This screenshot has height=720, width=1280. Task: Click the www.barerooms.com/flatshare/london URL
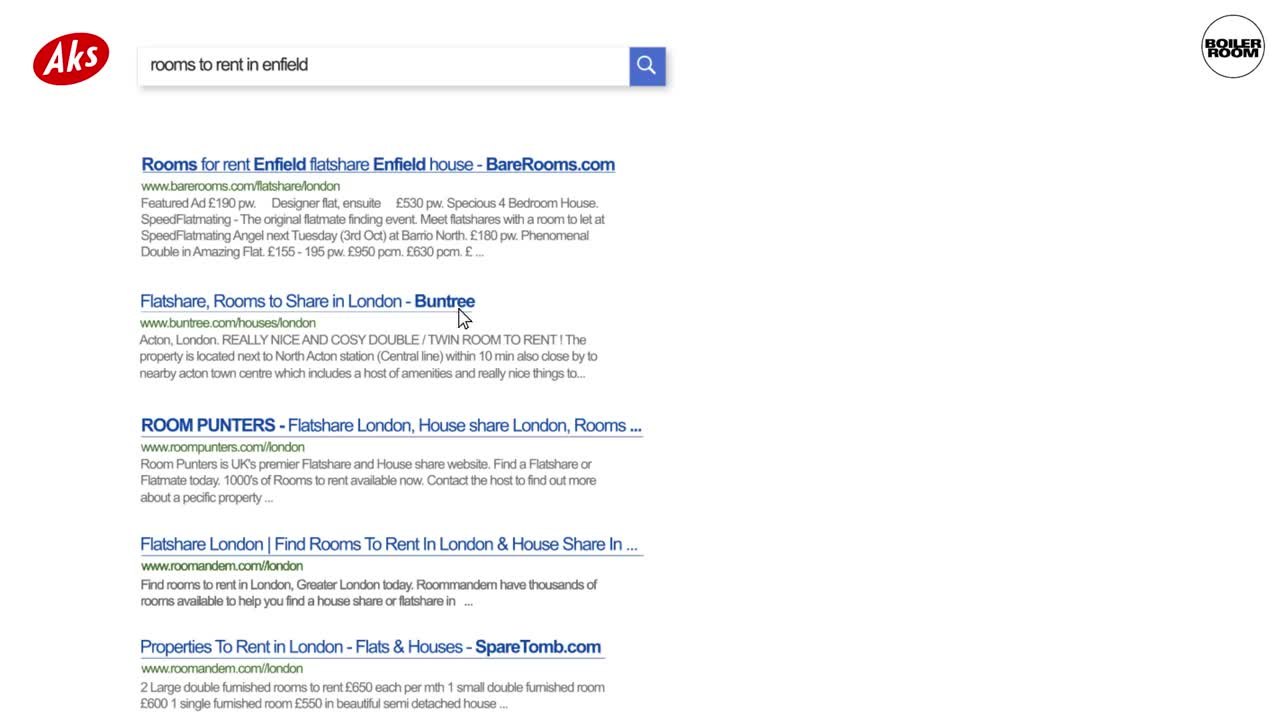pos(240,186)
